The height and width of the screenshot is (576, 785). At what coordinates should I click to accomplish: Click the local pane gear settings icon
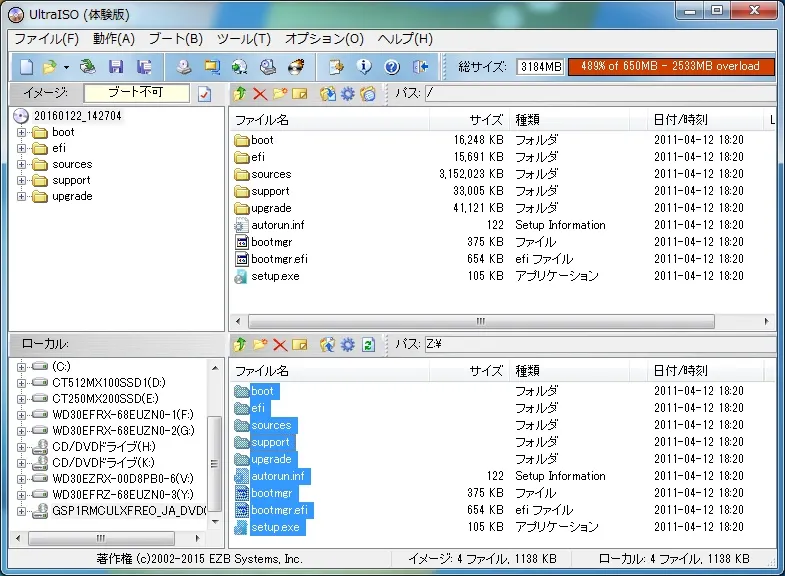tap(348, 344)
